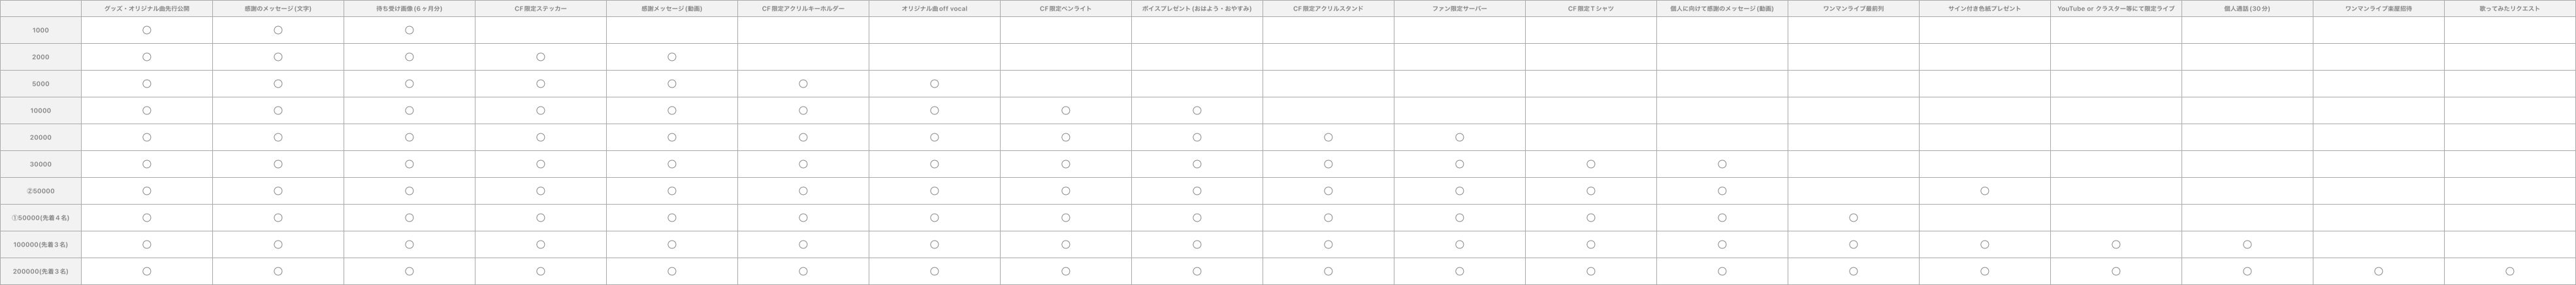The width and height of the screenshot is (2576, 285).
Task: Click the 1000 row header
Action: click(41, 30)
